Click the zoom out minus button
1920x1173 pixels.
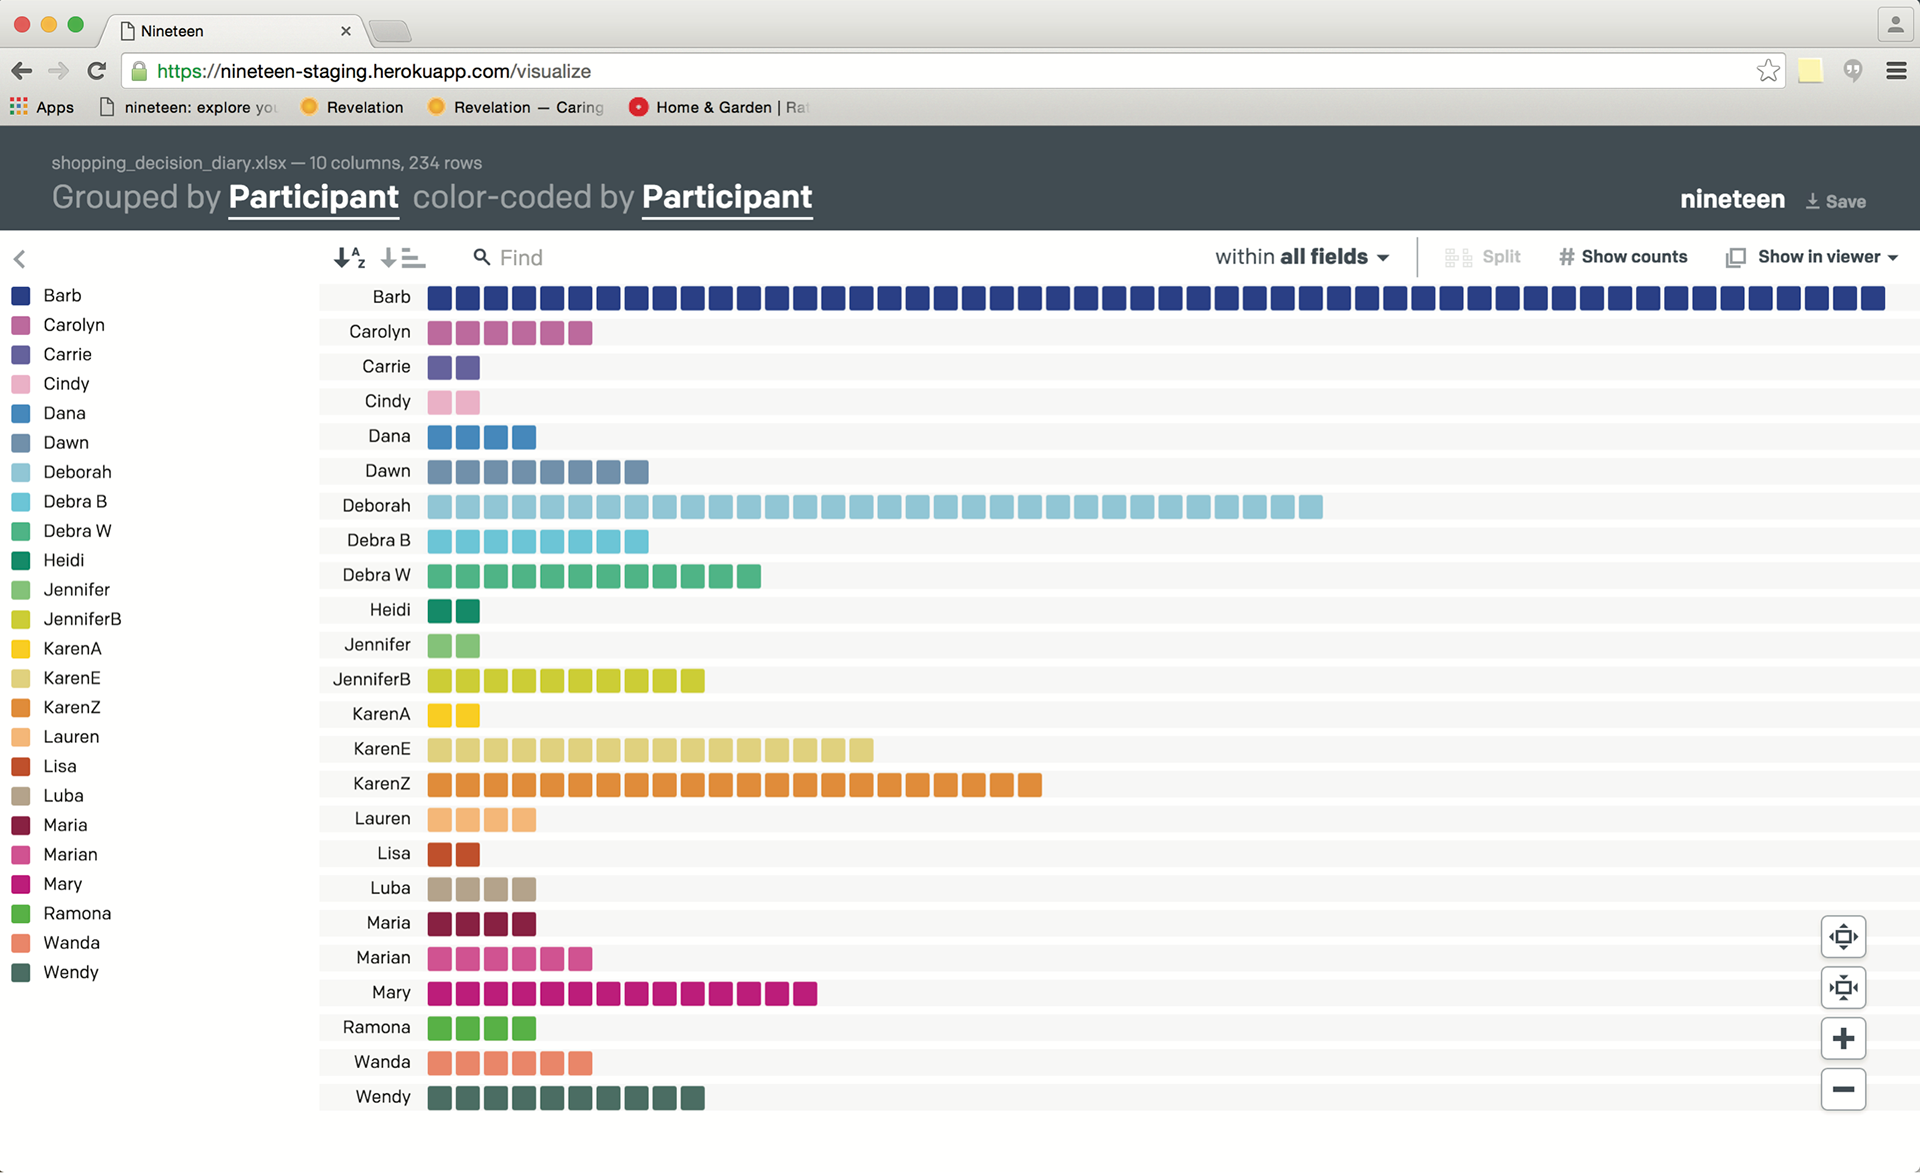1843,1089
